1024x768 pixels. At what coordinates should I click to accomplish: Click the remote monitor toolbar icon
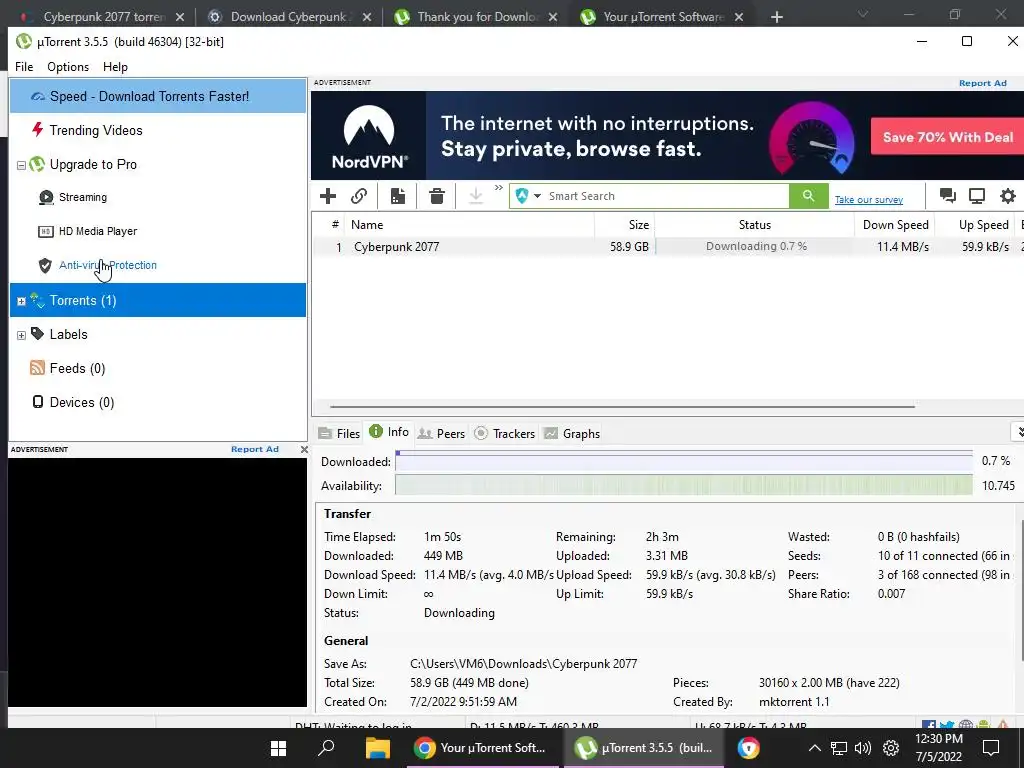[x=977, y=196]
